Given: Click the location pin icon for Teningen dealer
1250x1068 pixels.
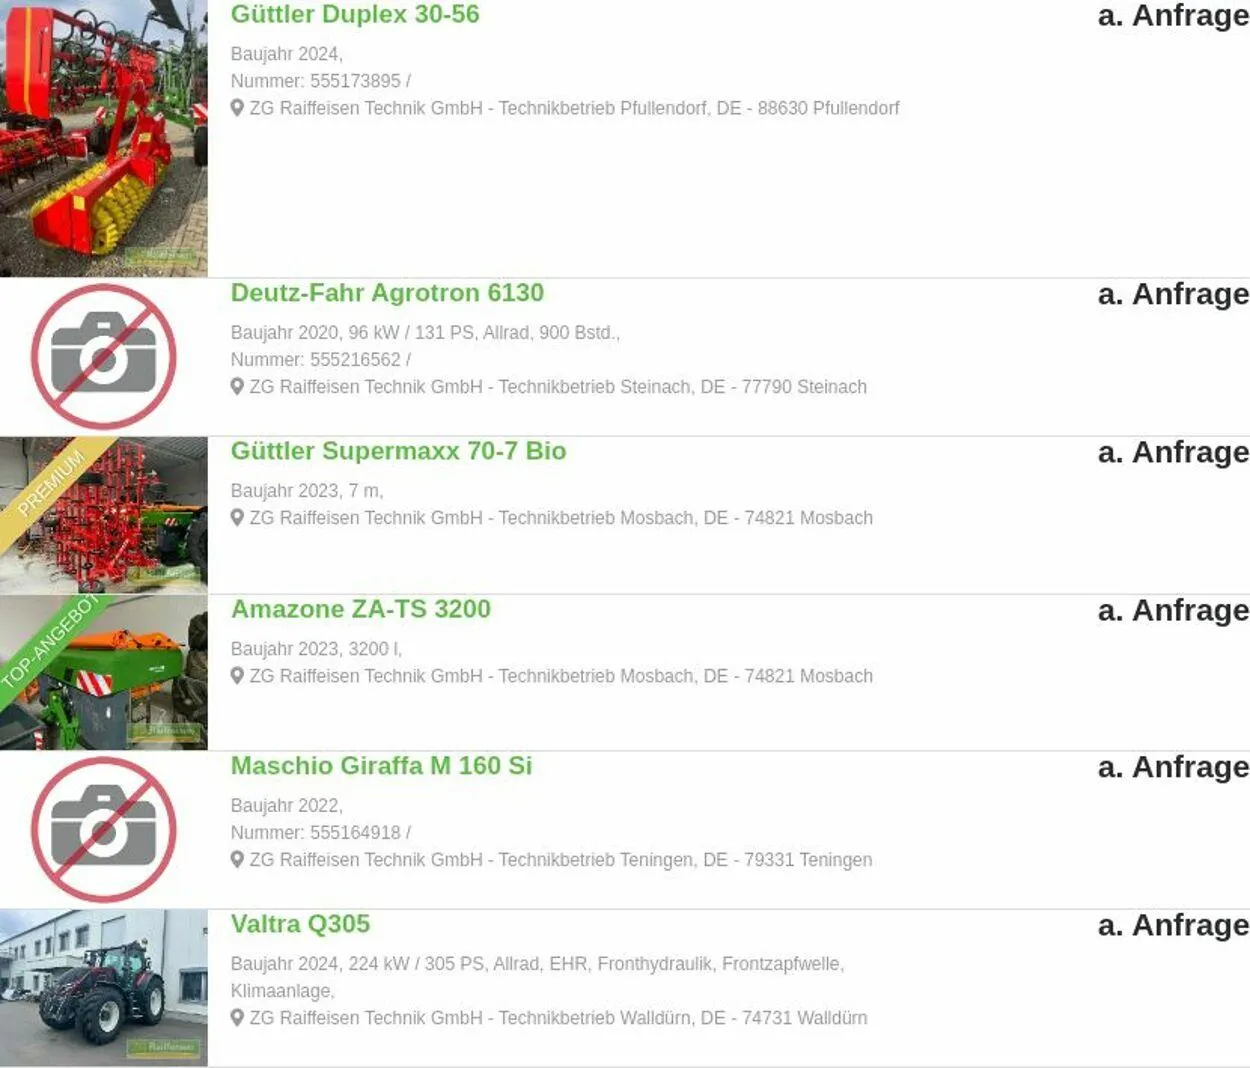Looking at the screenshot, I should click(x=237, y=860).
